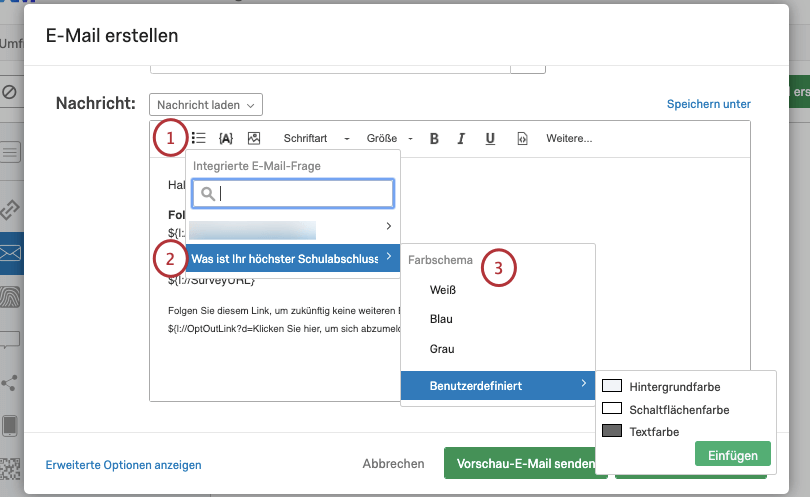
Task: Open the source code view icon
Action: point(522,138)
